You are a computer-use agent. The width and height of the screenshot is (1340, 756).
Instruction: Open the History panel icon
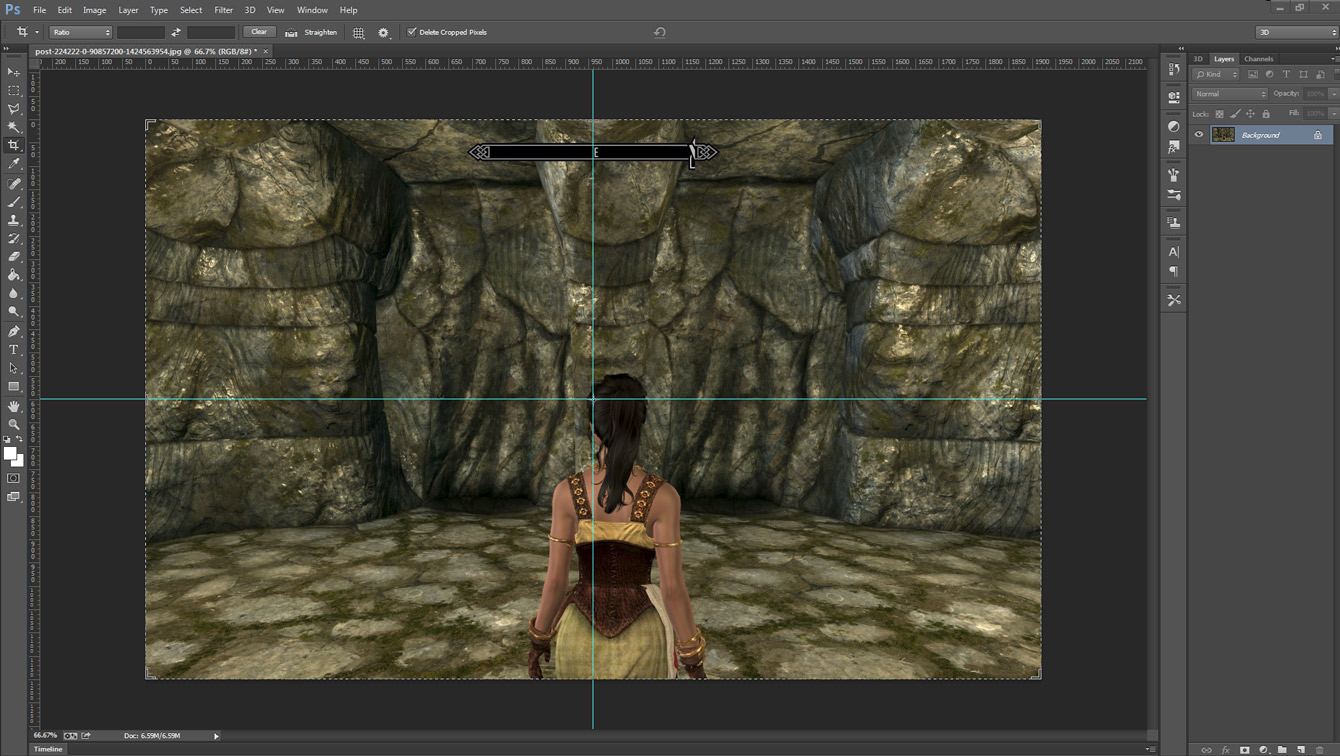[1174, 69]
